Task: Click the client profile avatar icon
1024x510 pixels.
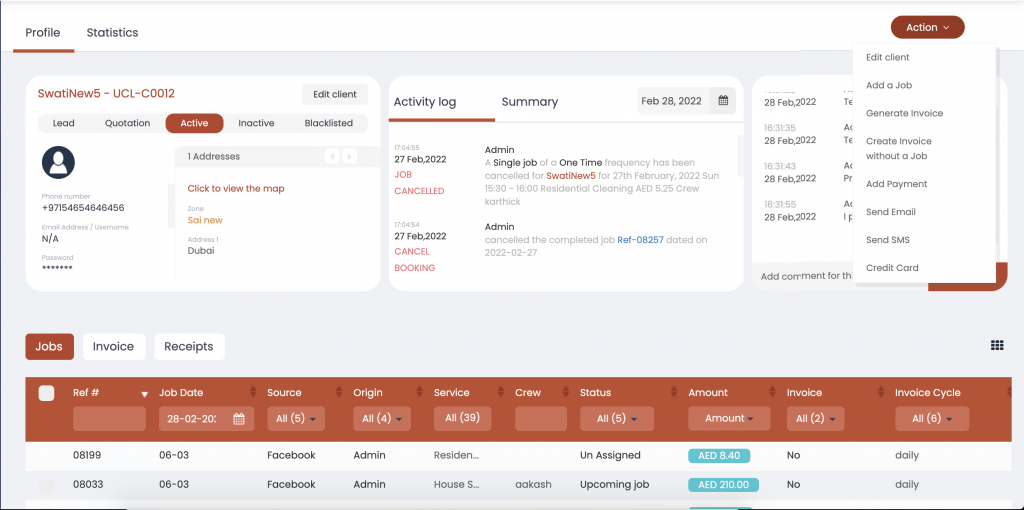Action: pos(58,162)
